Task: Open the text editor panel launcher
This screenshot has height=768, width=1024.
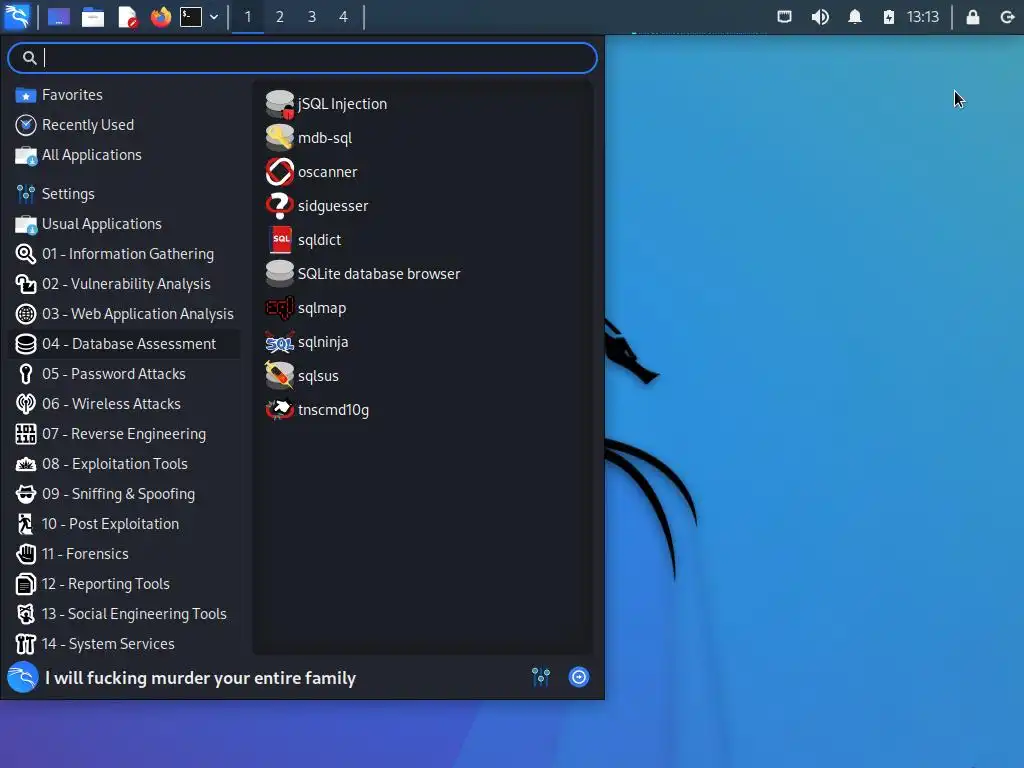Action: [x=127, y=17]
